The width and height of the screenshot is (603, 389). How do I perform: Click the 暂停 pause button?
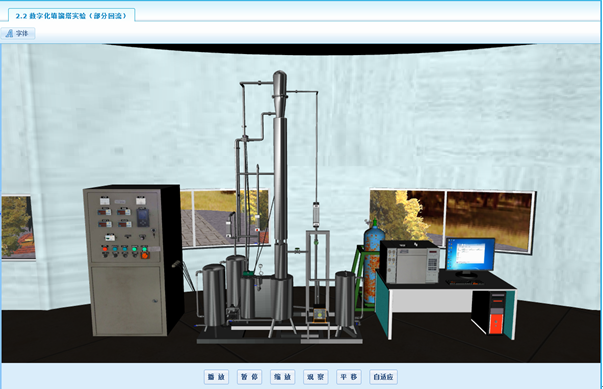(249, 377)
